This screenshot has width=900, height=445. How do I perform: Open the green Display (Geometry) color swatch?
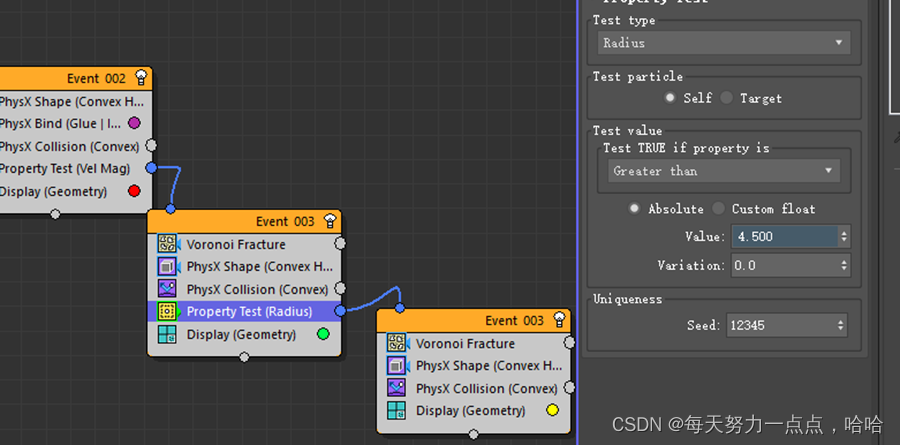pos(323,334)
